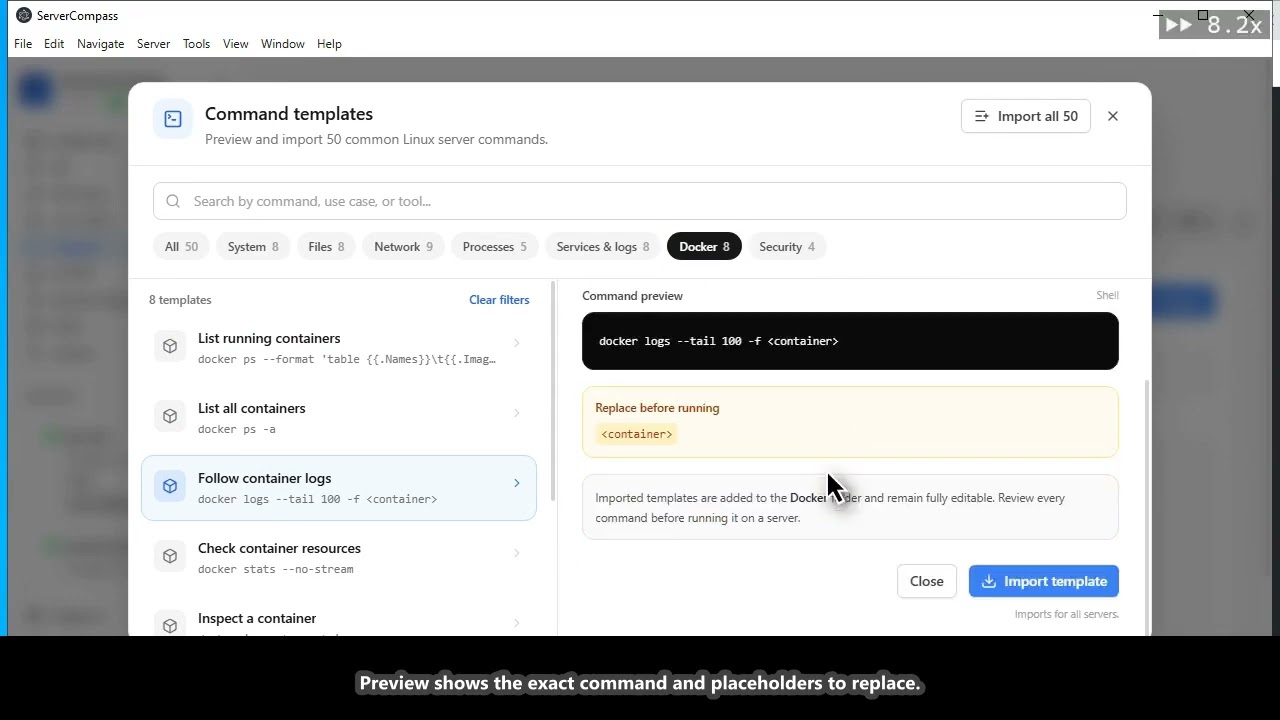
Task: Expand List running containers chevron
Action: tap(517, 343)
